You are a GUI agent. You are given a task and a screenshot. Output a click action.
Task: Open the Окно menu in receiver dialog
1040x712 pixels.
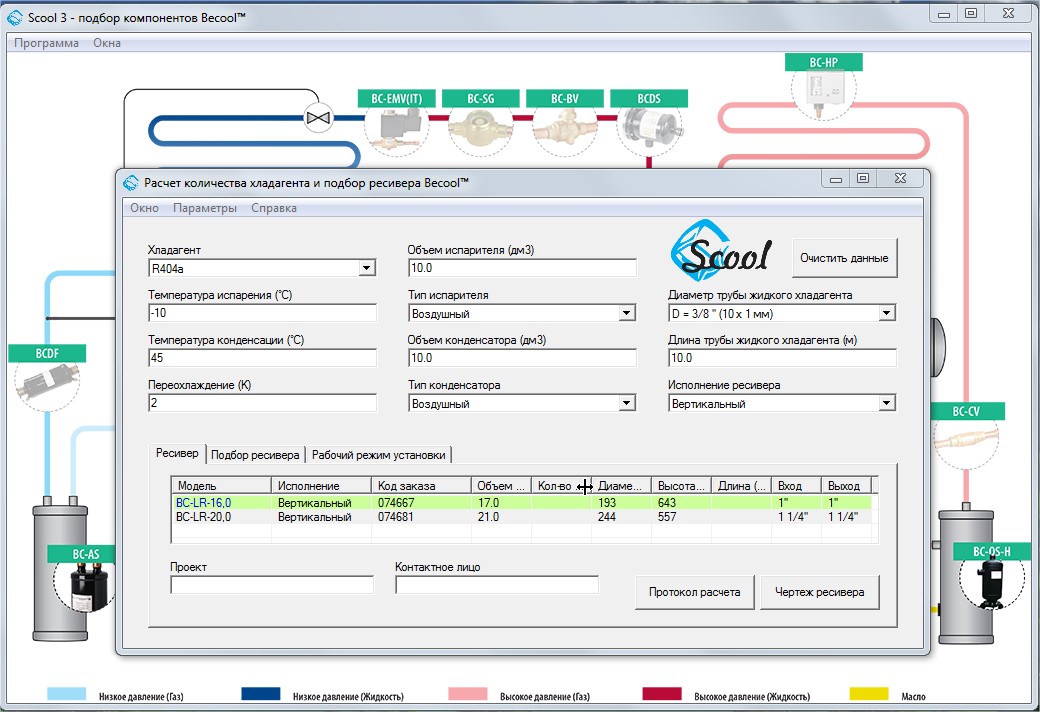(x=144, y=208)
